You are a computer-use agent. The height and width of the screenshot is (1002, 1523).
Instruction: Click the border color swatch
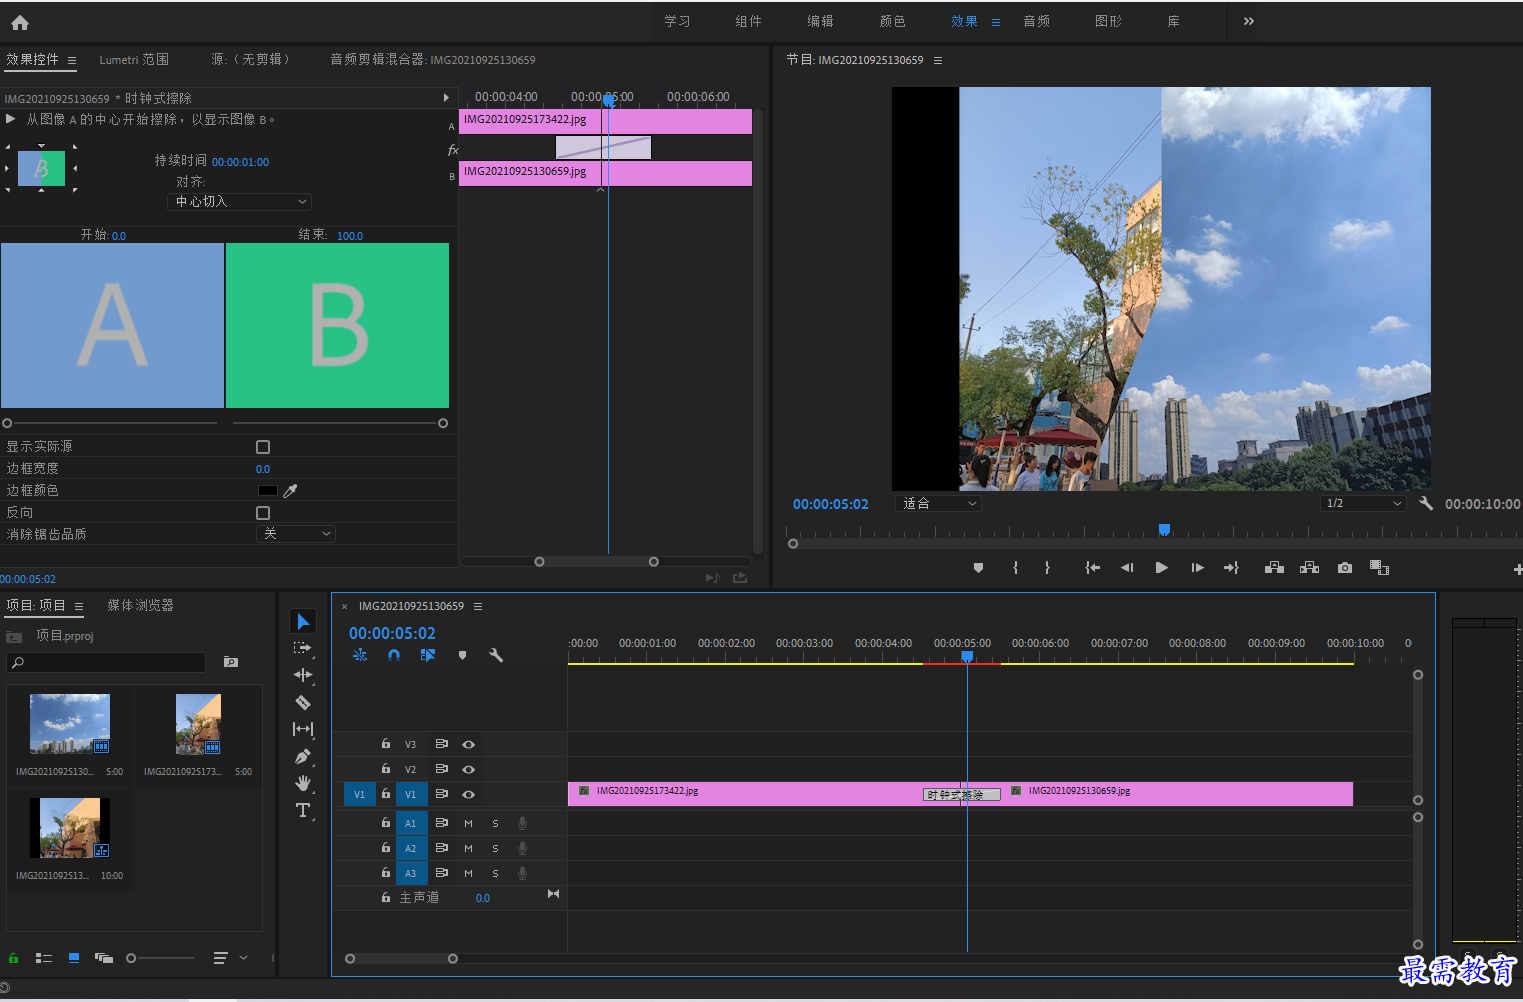pyautogui.click(x=267, y=491)
